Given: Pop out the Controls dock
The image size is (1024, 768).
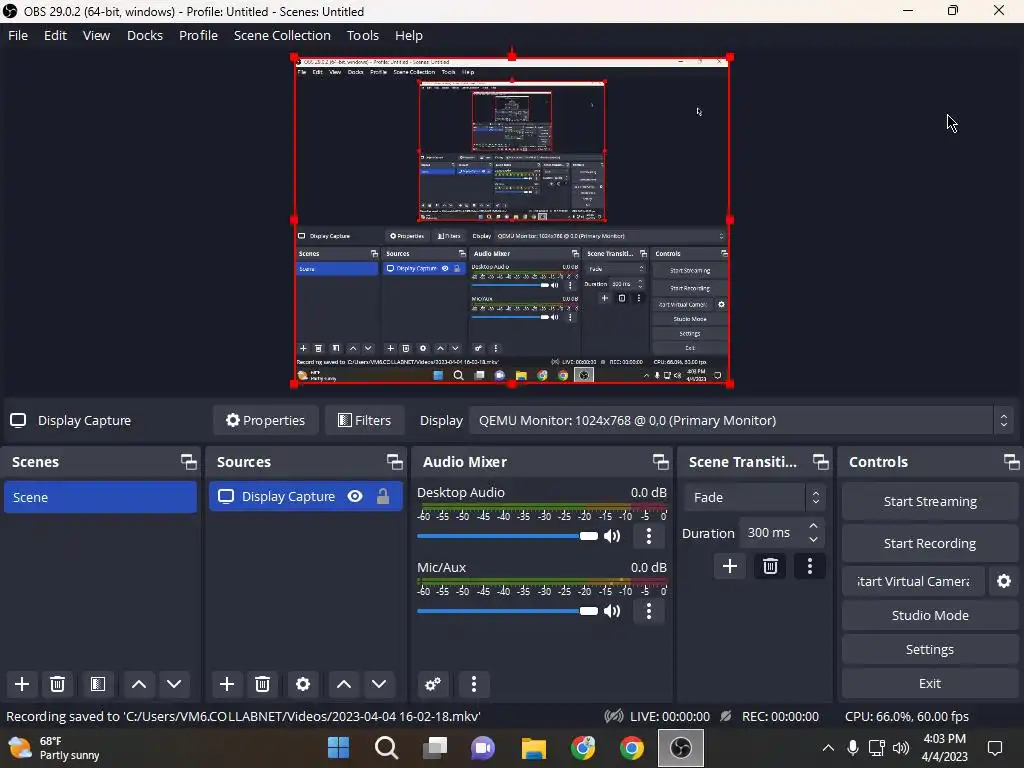Looking at the screenshot, I should coord(1012,462).
